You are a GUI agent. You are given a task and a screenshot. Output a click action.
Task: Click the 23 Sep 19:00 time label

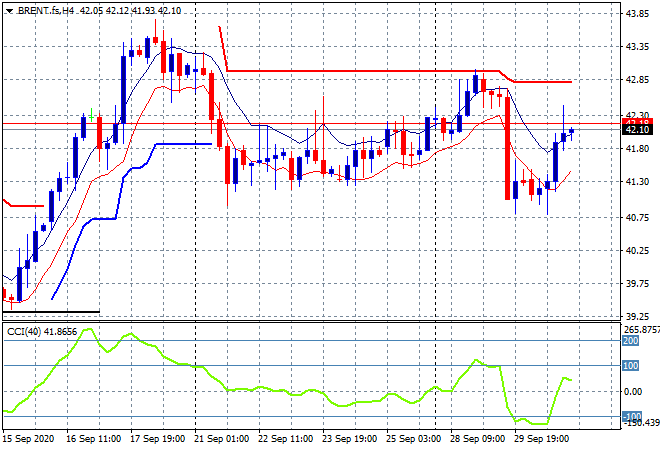click(x=349, y=439)
